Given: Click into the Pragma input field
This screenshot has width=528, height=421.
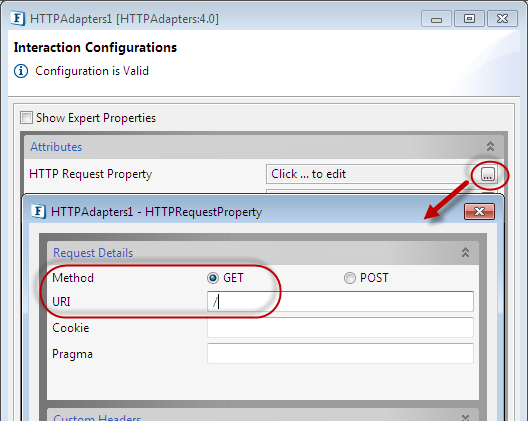Looking at the screenshot, I should tap(340, 354).
